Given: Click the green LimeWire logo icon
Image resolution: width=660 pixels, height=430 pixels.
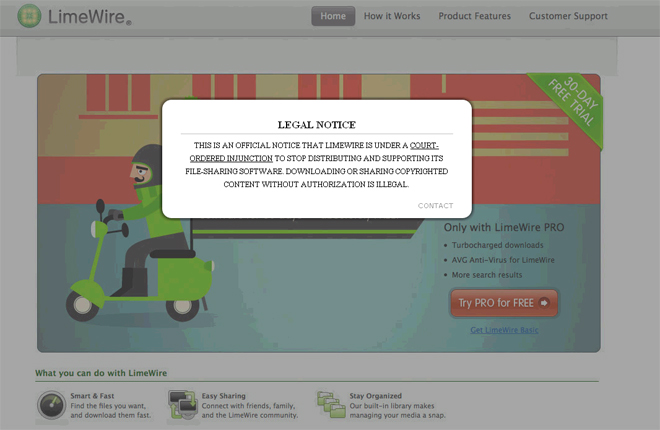Looking at the screenshot, I should (x=29, y=17).
